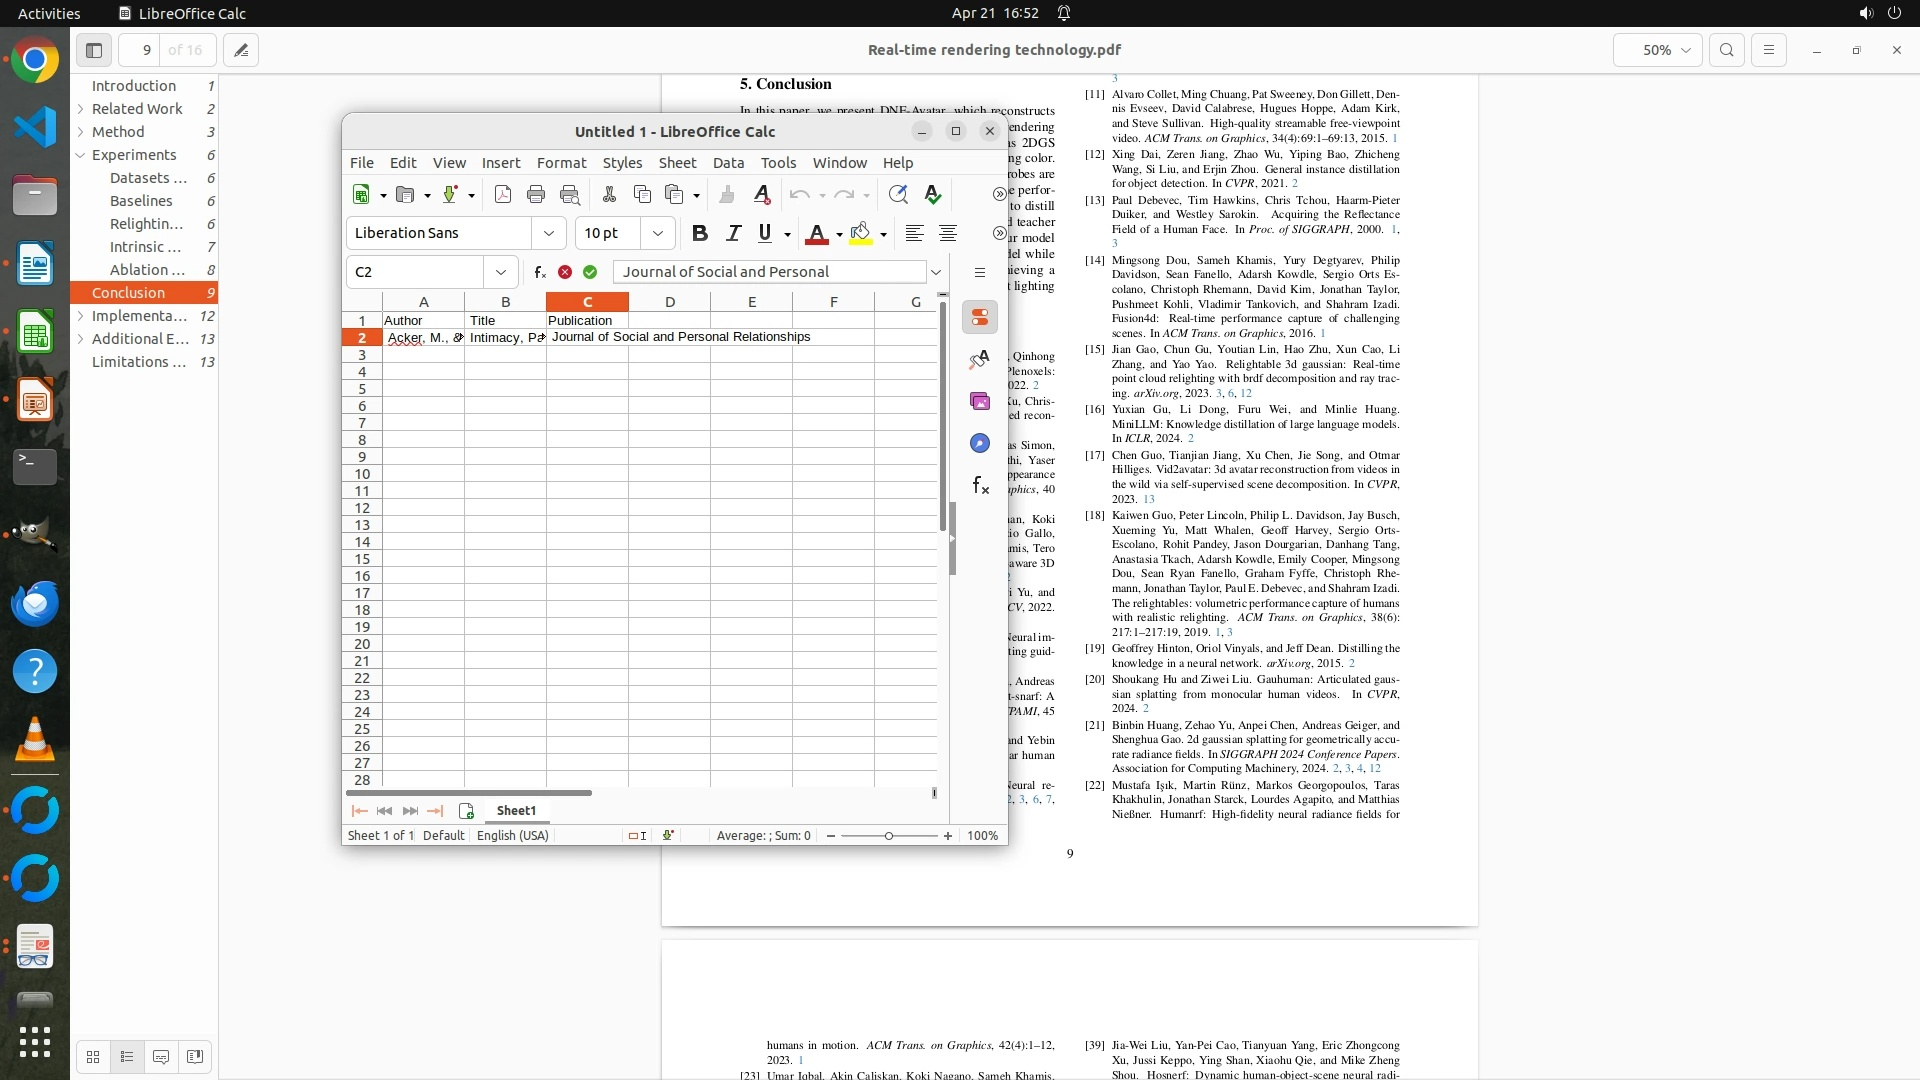1920x1080 pixels.
Task: Click the Clear Direct Formatting icon
Action: tap(762, 195)
